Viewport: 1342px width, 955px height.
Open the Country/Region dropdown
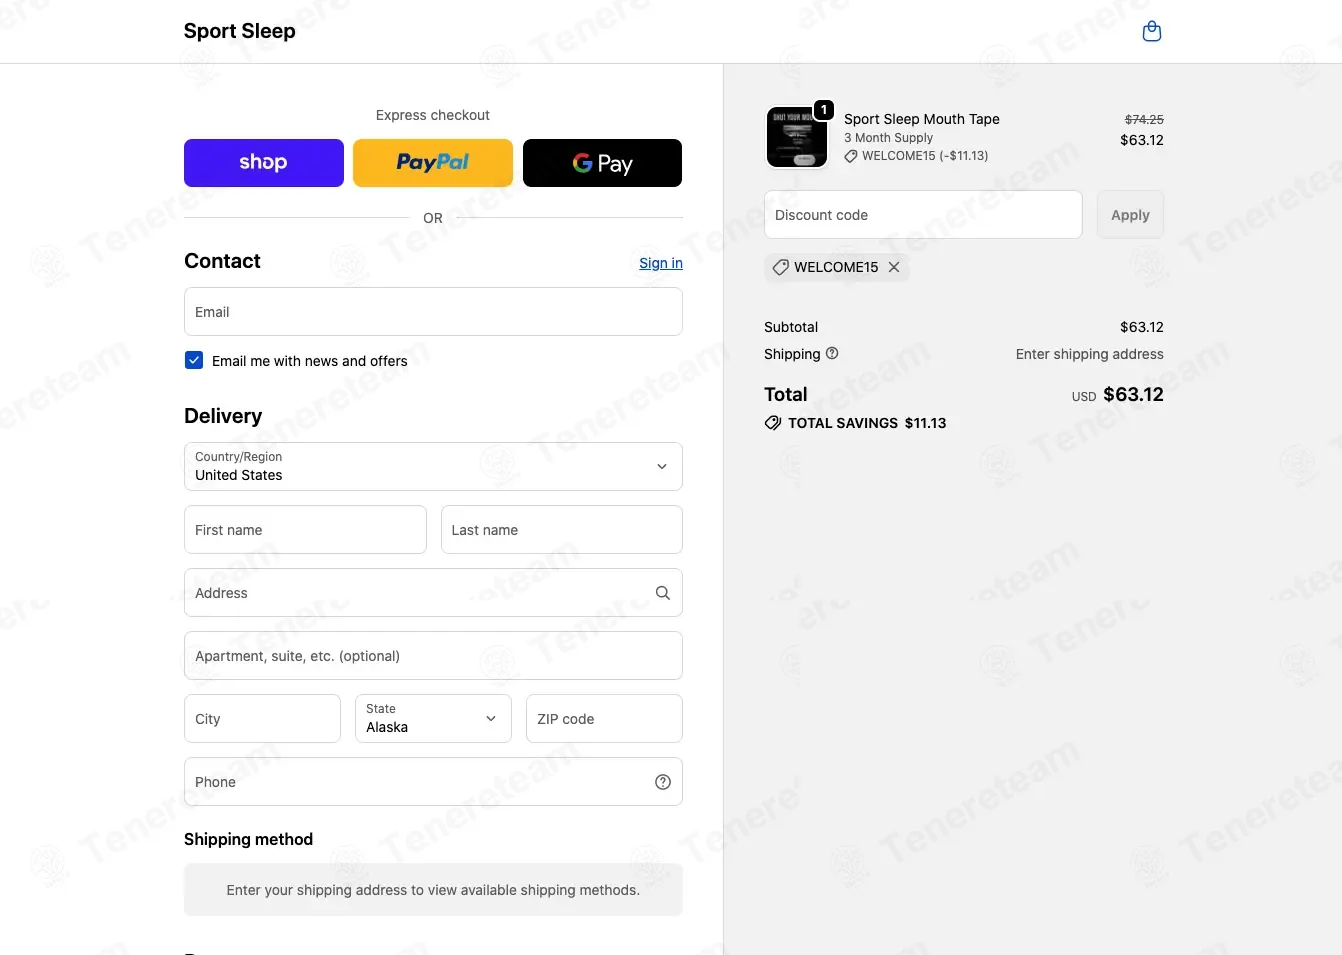(433, 467)
